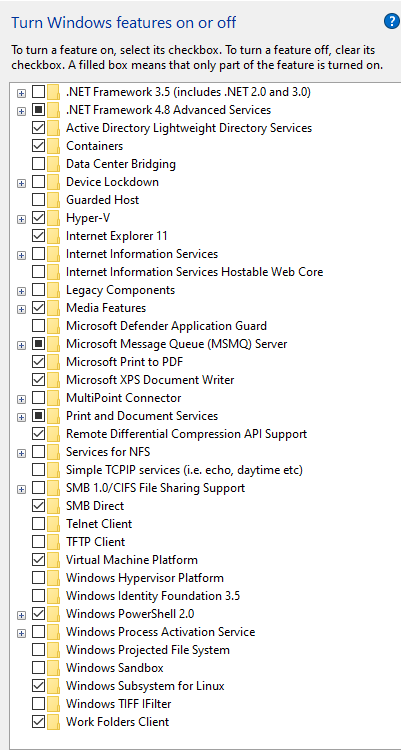The width and height of the screenshot is (401, 750).
Task: Uncheck Windows Subsystem for Linux
Action: click(x=39, y=686)
